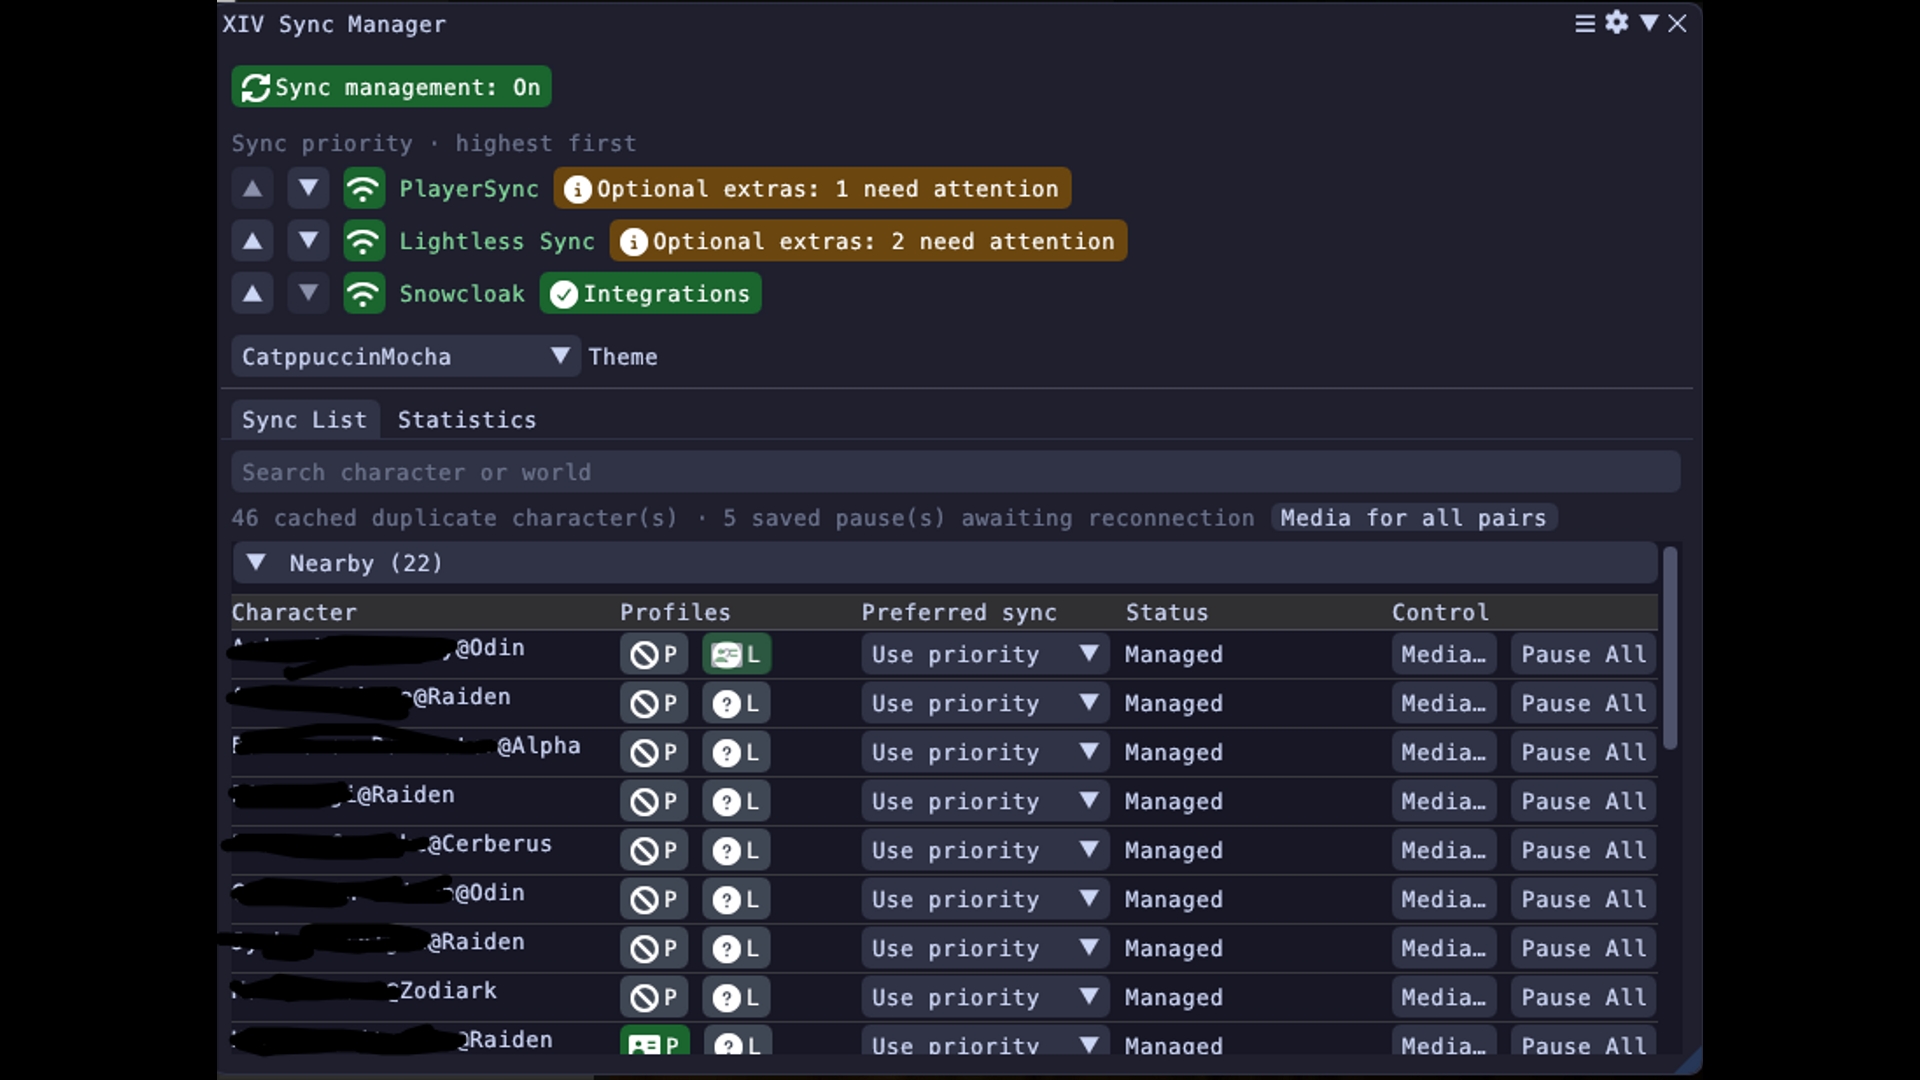Screen dimensions: 1920x1080
Task: Toggle Sync management On button
Action: [391, 87]
